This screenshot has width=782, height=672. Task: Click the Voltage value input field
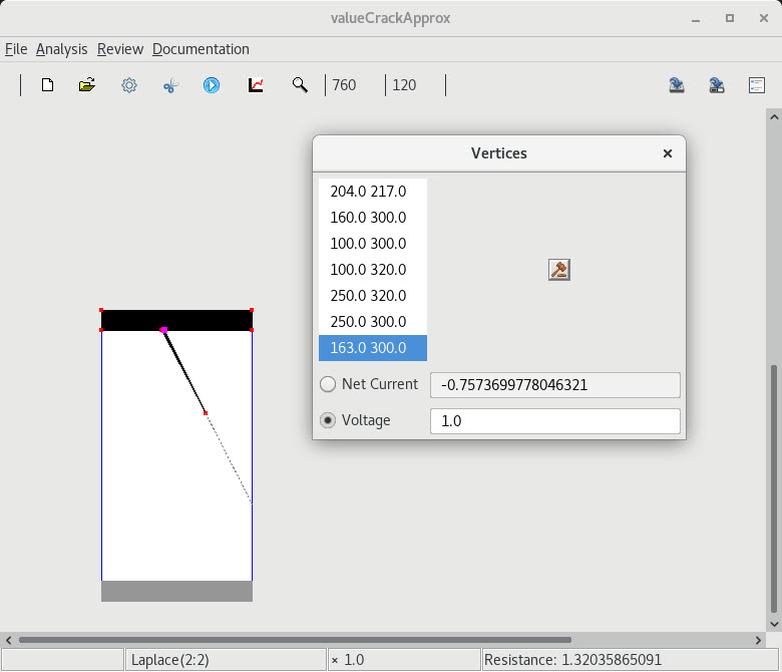(554, 421)
